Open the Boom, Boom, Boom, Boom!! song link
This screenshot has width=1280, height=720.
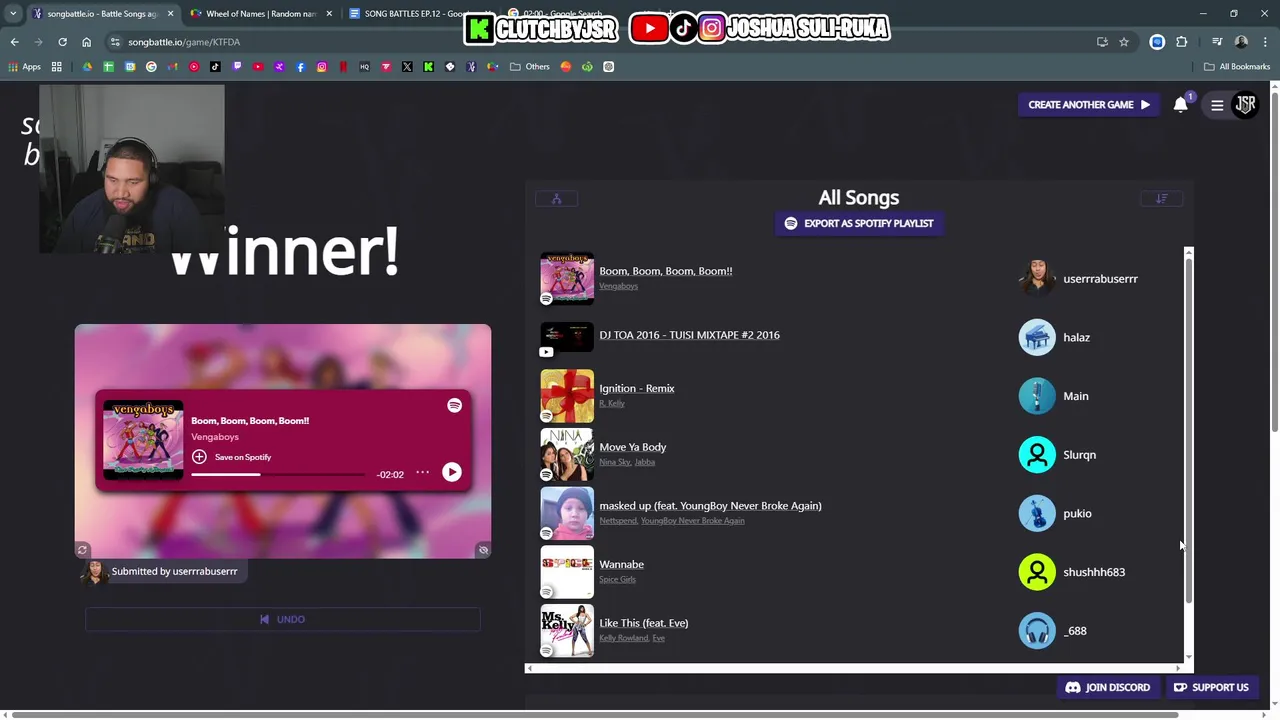pos(666,271)
